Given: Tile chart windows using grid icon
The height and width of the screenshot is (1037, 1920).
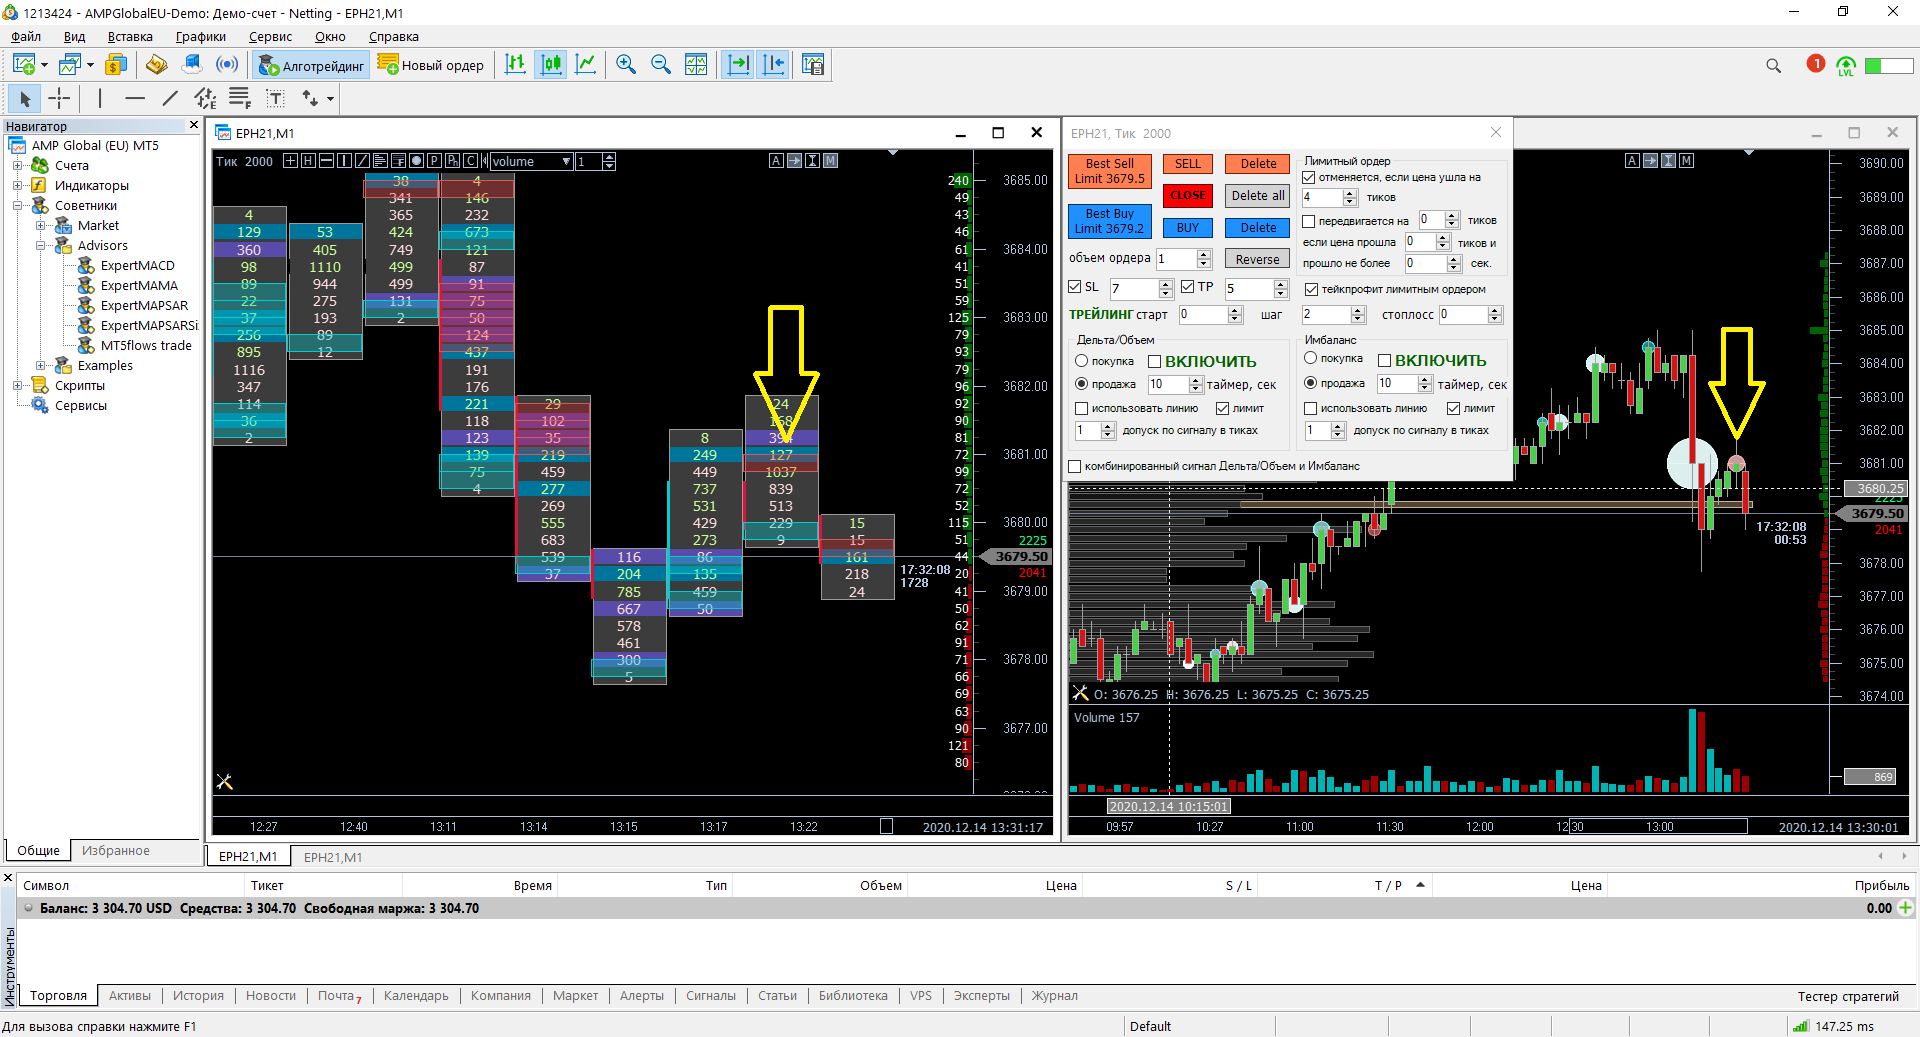Looking at the screenshot, I should click(x=696, y=65).
